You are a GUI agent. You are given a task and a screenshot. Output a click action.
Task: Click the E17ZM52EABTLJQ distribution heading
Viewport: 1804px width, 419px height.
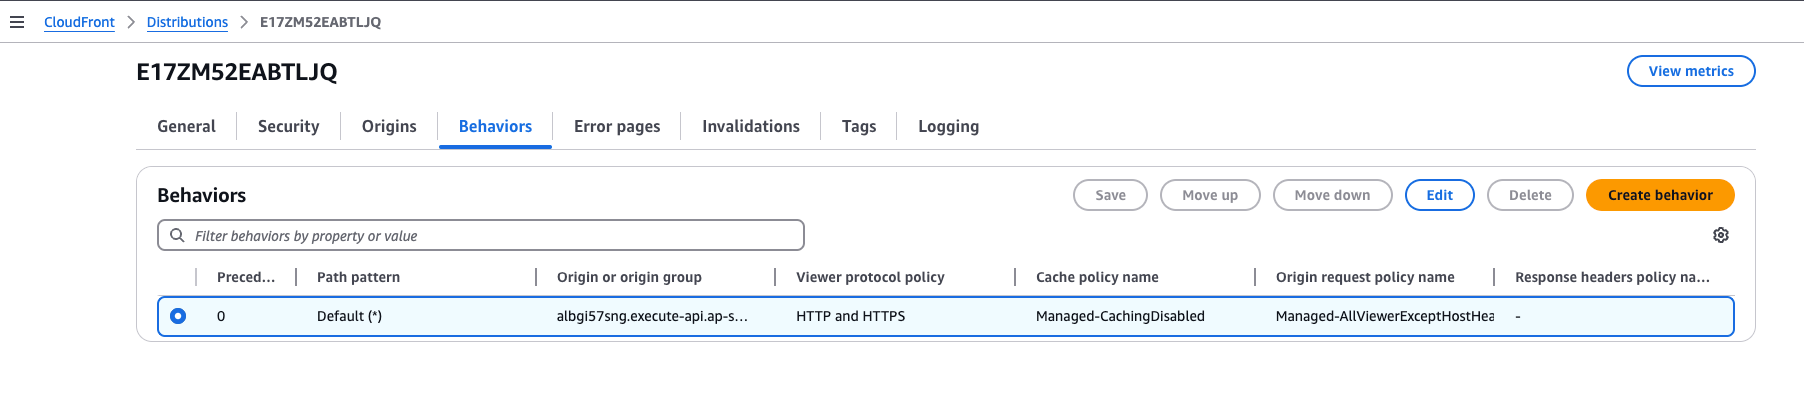pyautogui.click(x=237, y=72)
